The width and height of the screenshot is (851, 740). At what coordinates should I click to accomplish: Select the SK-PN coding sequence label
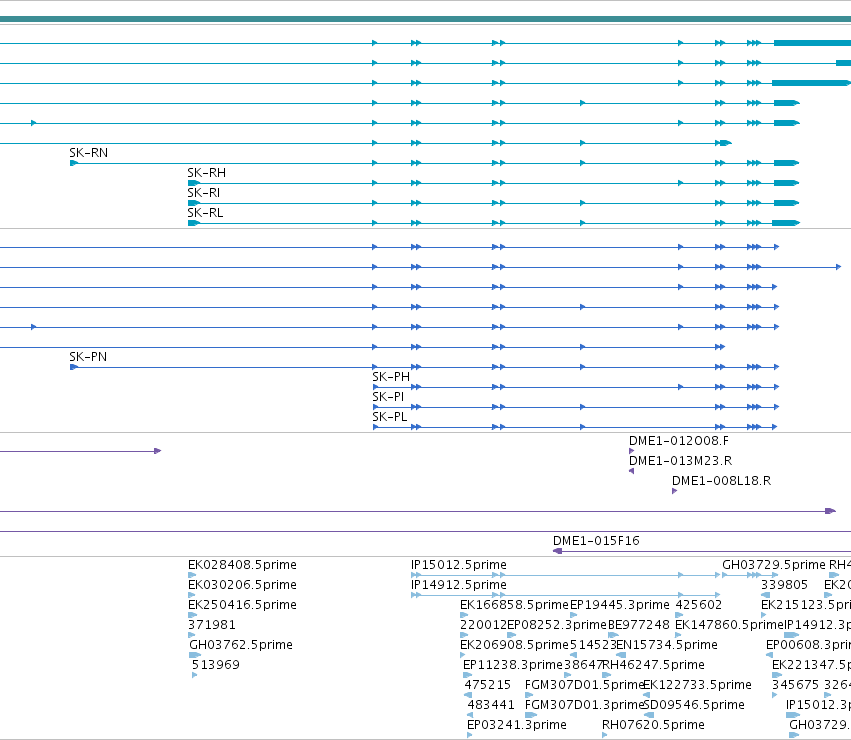click(x=88, y=357)
